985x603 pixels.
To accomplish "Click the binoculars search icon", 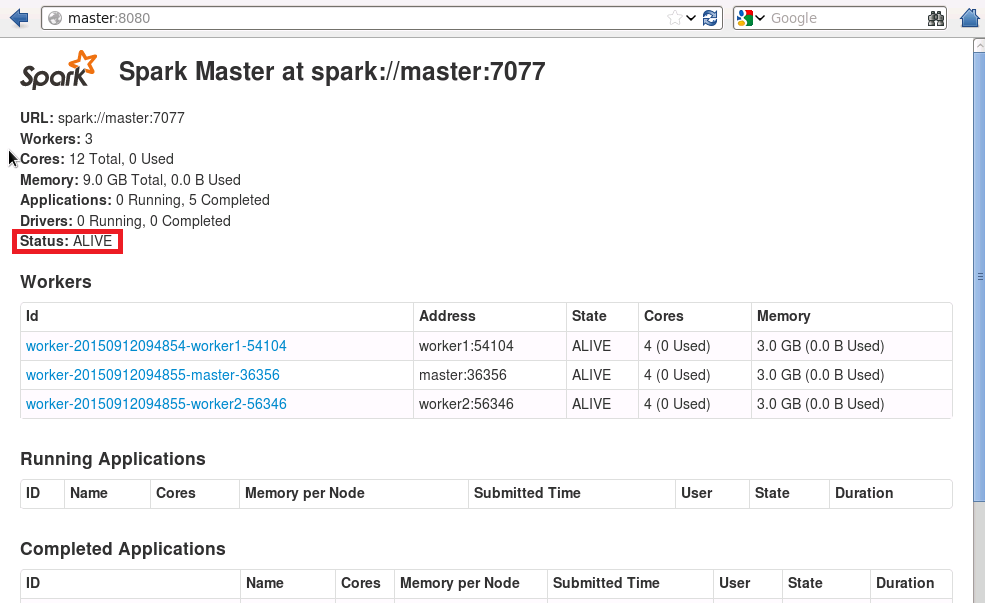I will 935,18.
